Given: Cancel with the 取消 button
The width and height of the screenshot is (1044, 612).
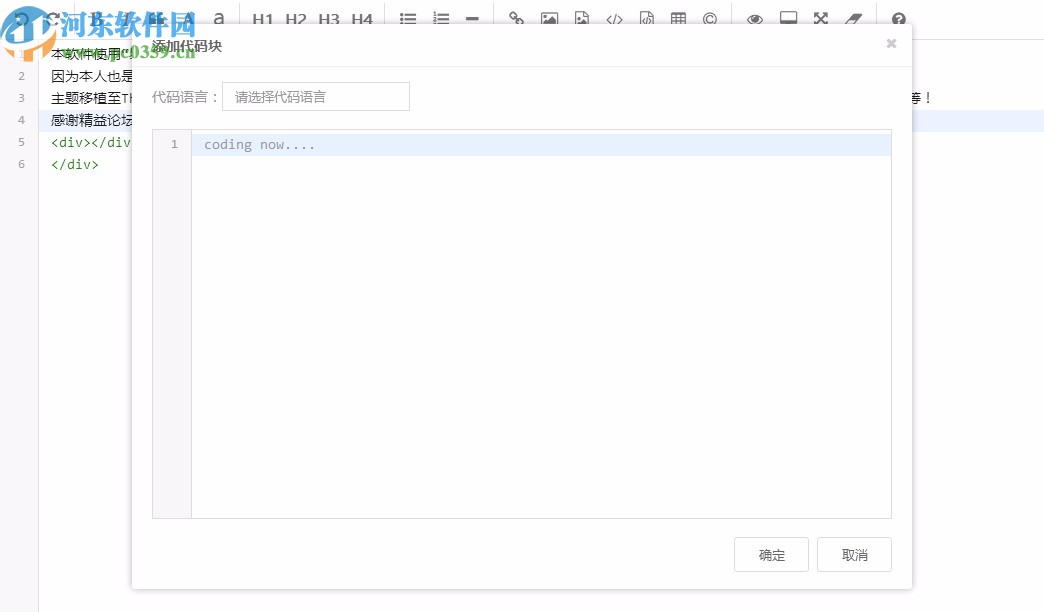Looking at the screenshot, I should coord(854,554).
